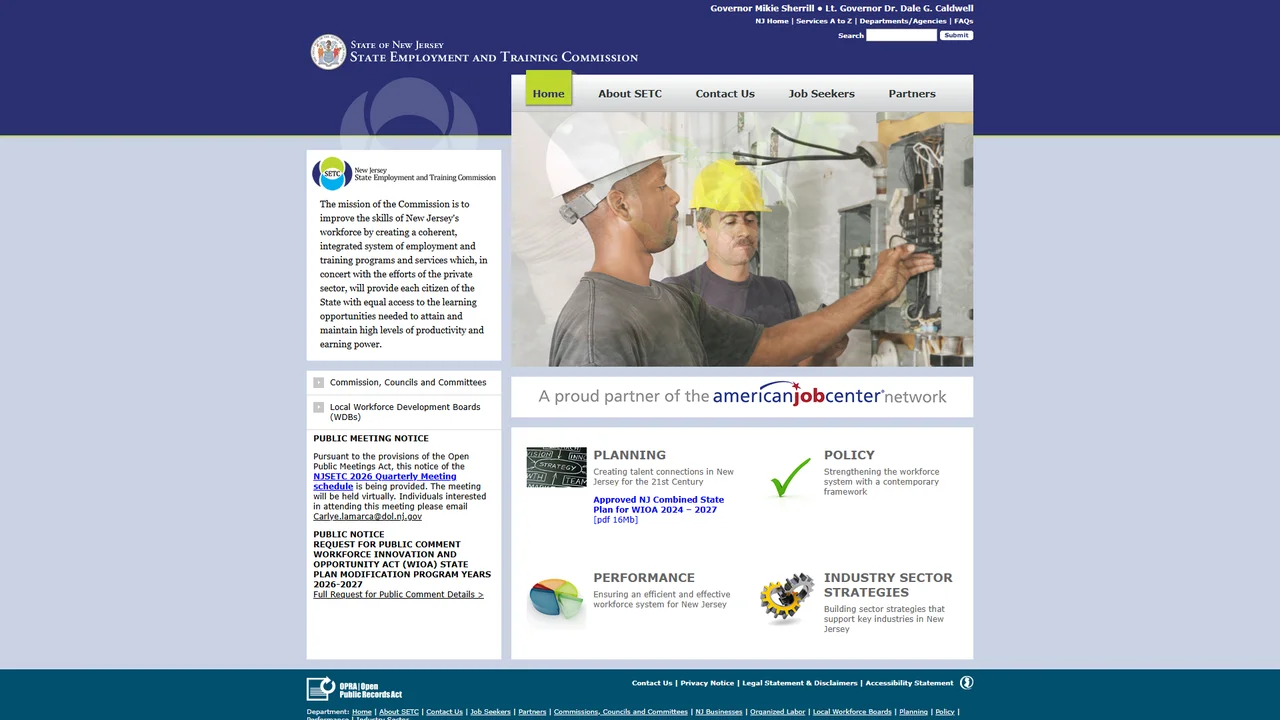Click State Employment and Training Commission title

(x=494, y=58)
